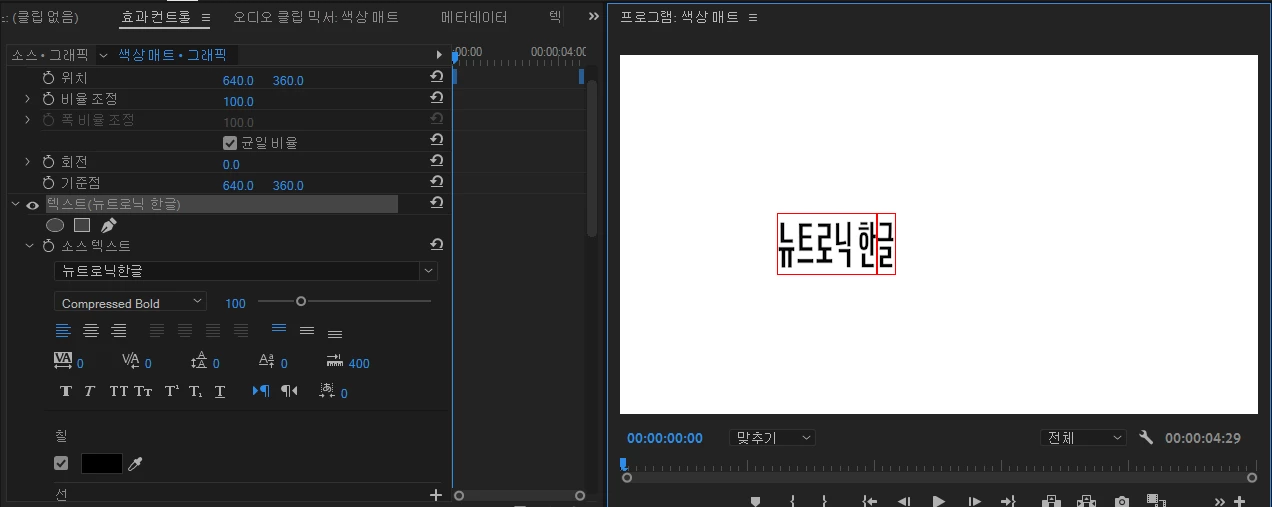This screenshot has width=1272, height=507.
Task: Reset the 텍스트(뉴트로닉 한글) effect
Action: [437, 203]
